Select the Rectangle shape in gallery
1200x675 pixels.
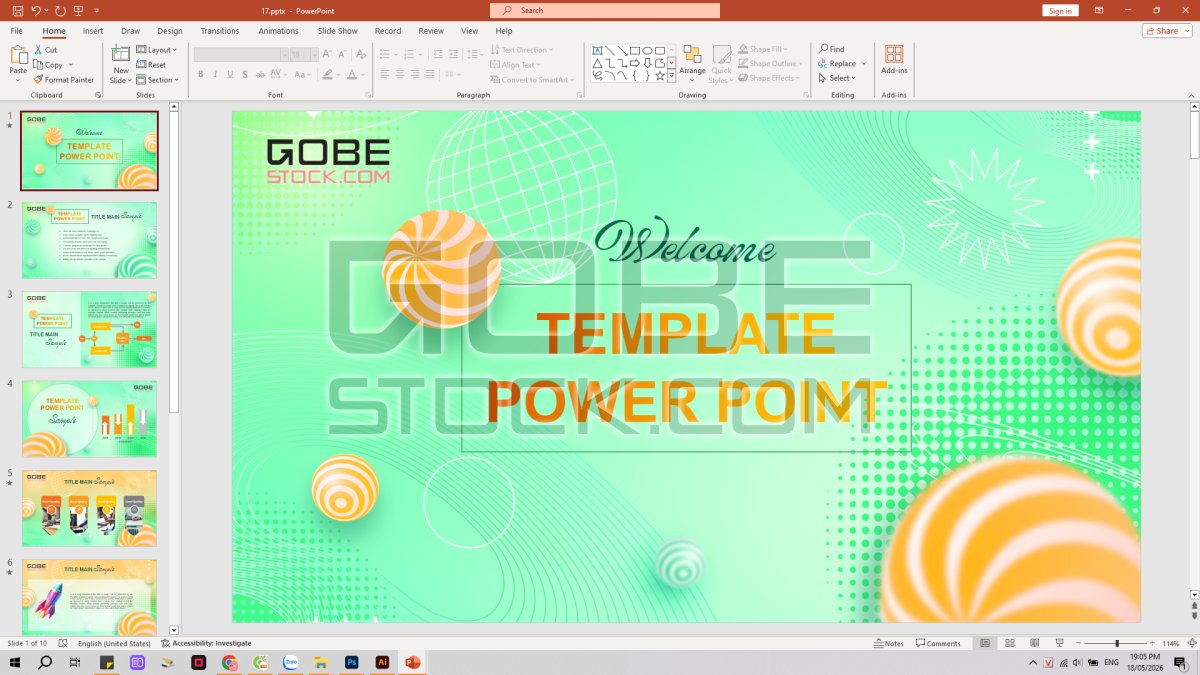coord(634,50)
